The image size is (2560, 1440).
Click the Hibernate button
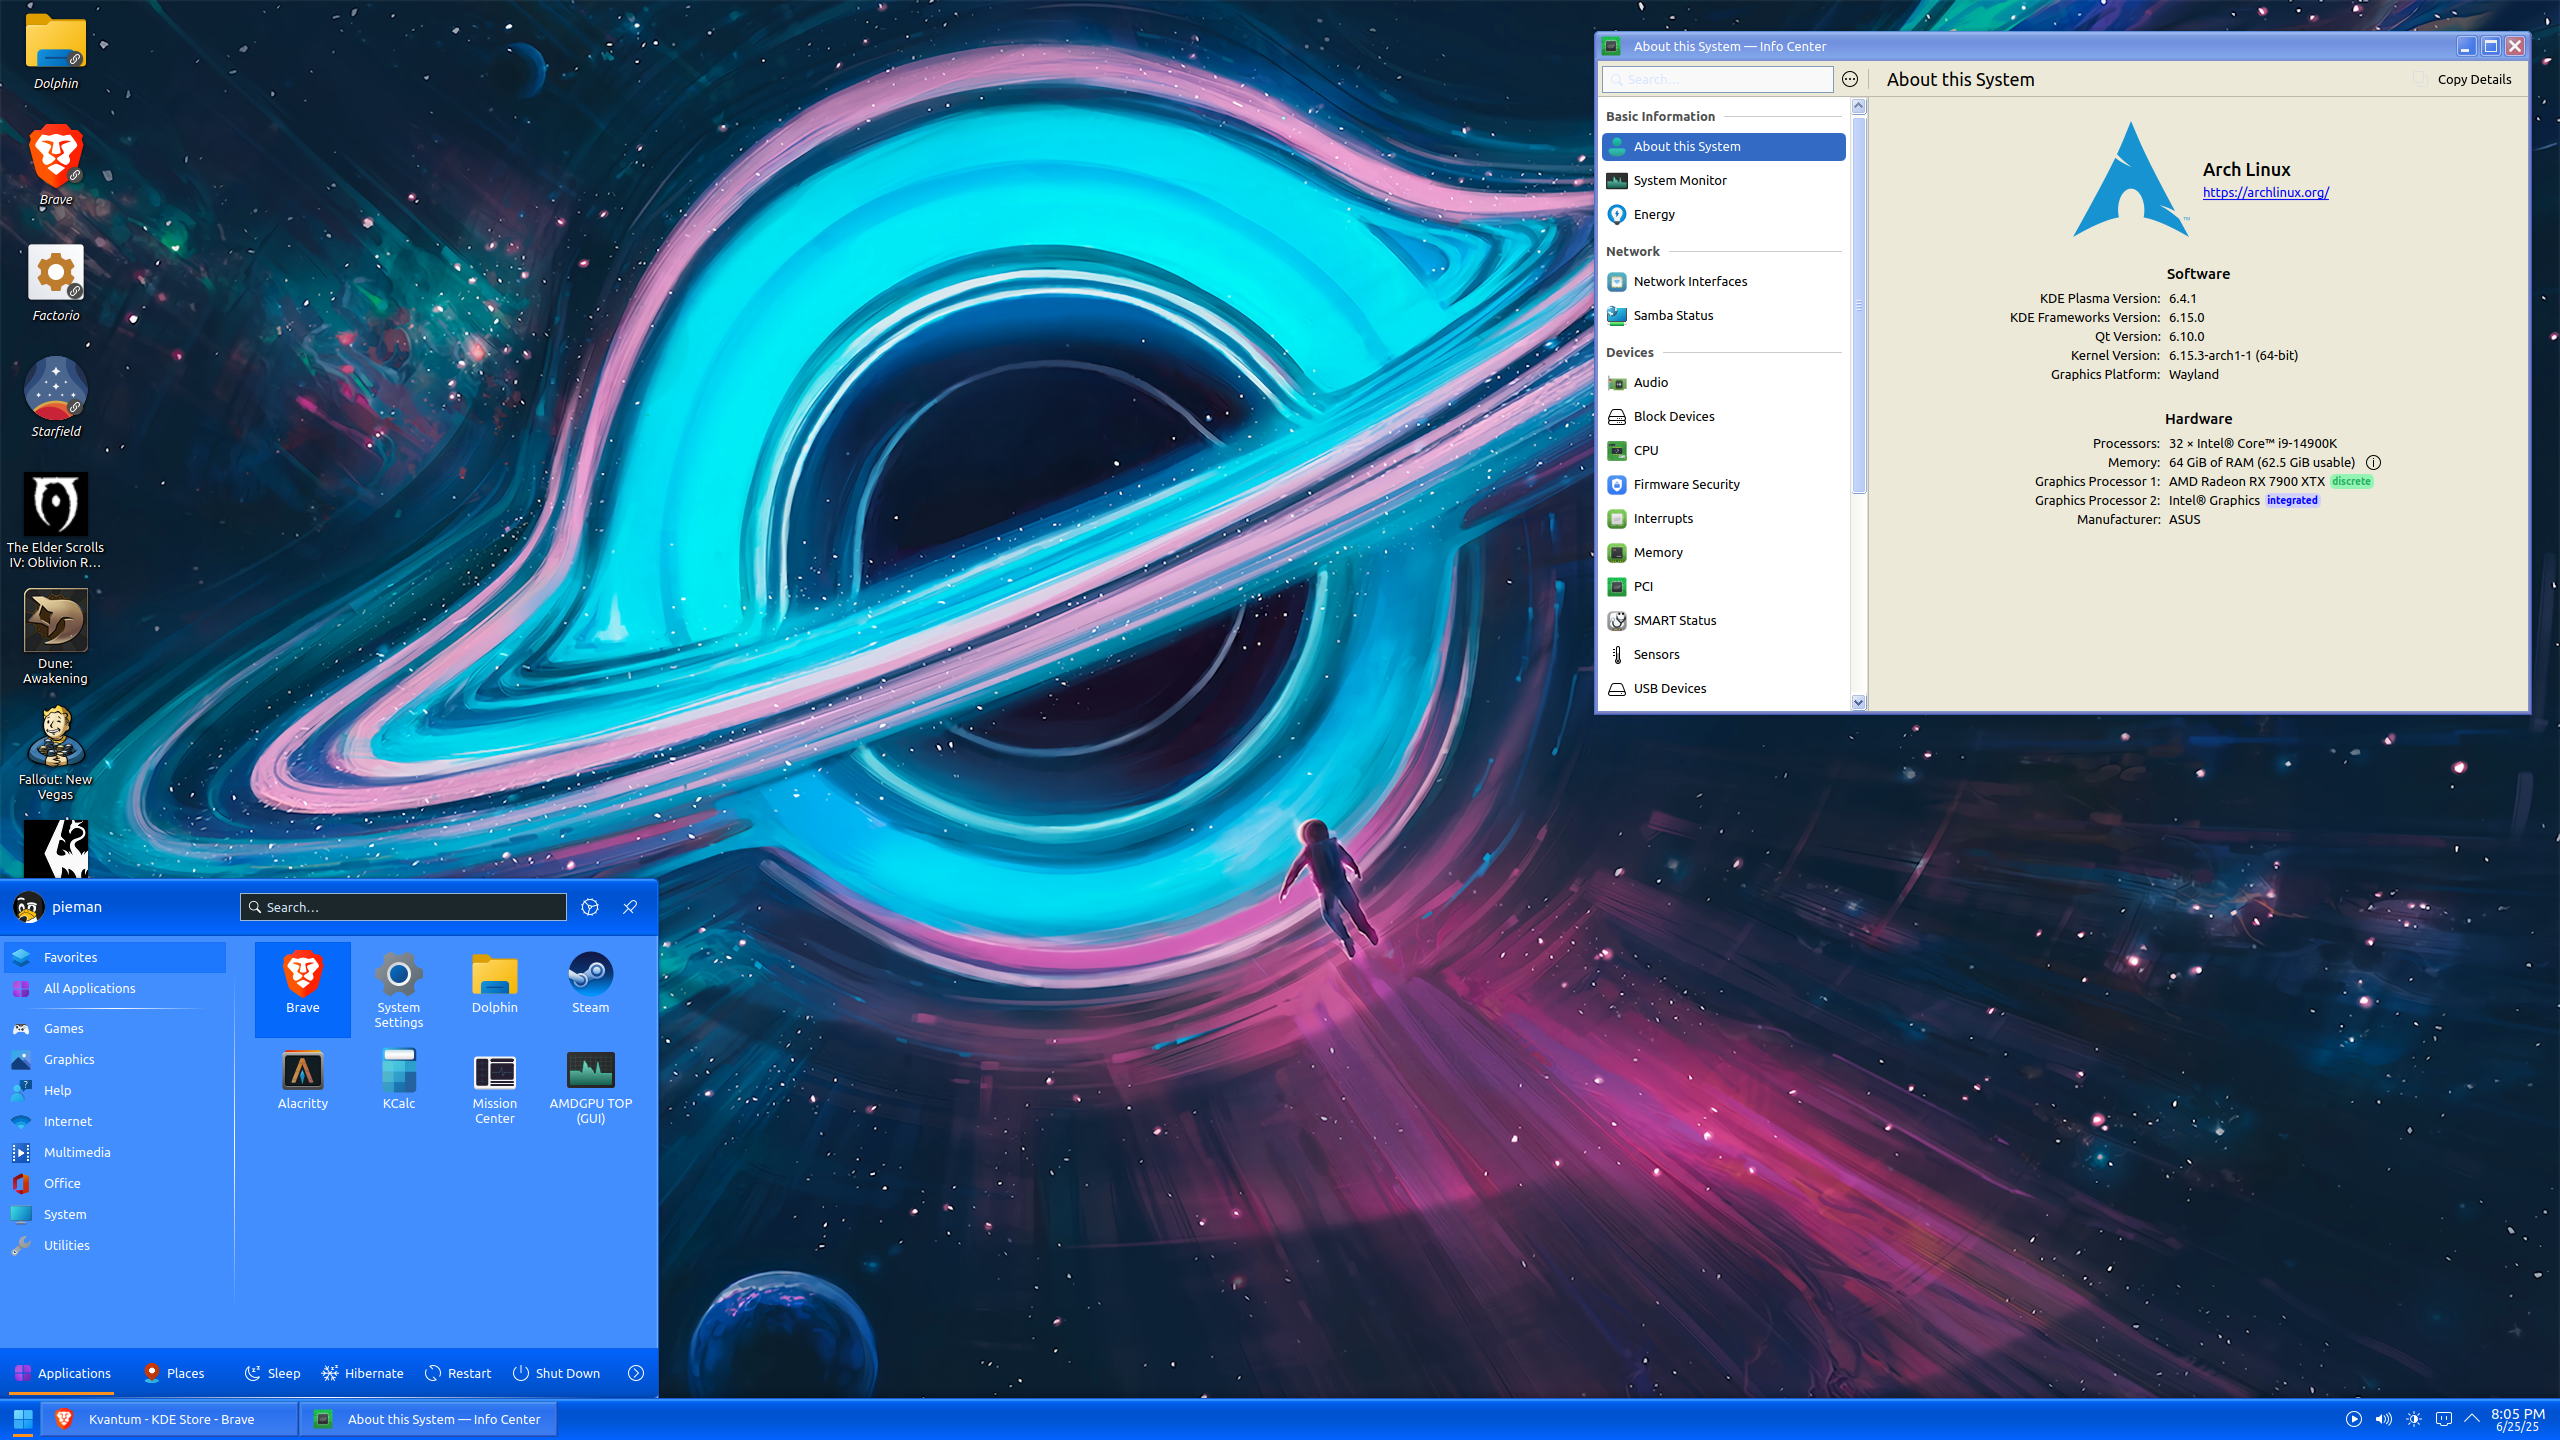pos(363,1373)
